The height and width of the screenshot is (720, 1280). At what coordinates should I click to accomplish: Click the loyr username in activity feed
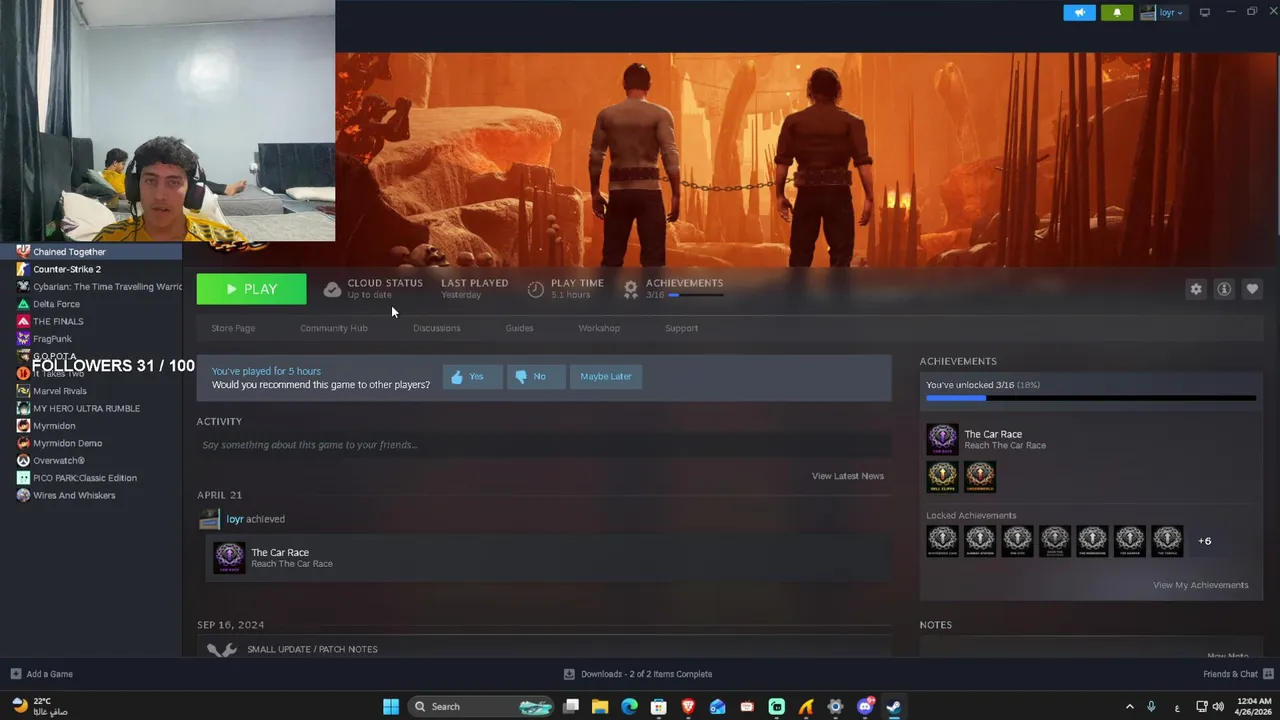[x=235, y=519]
